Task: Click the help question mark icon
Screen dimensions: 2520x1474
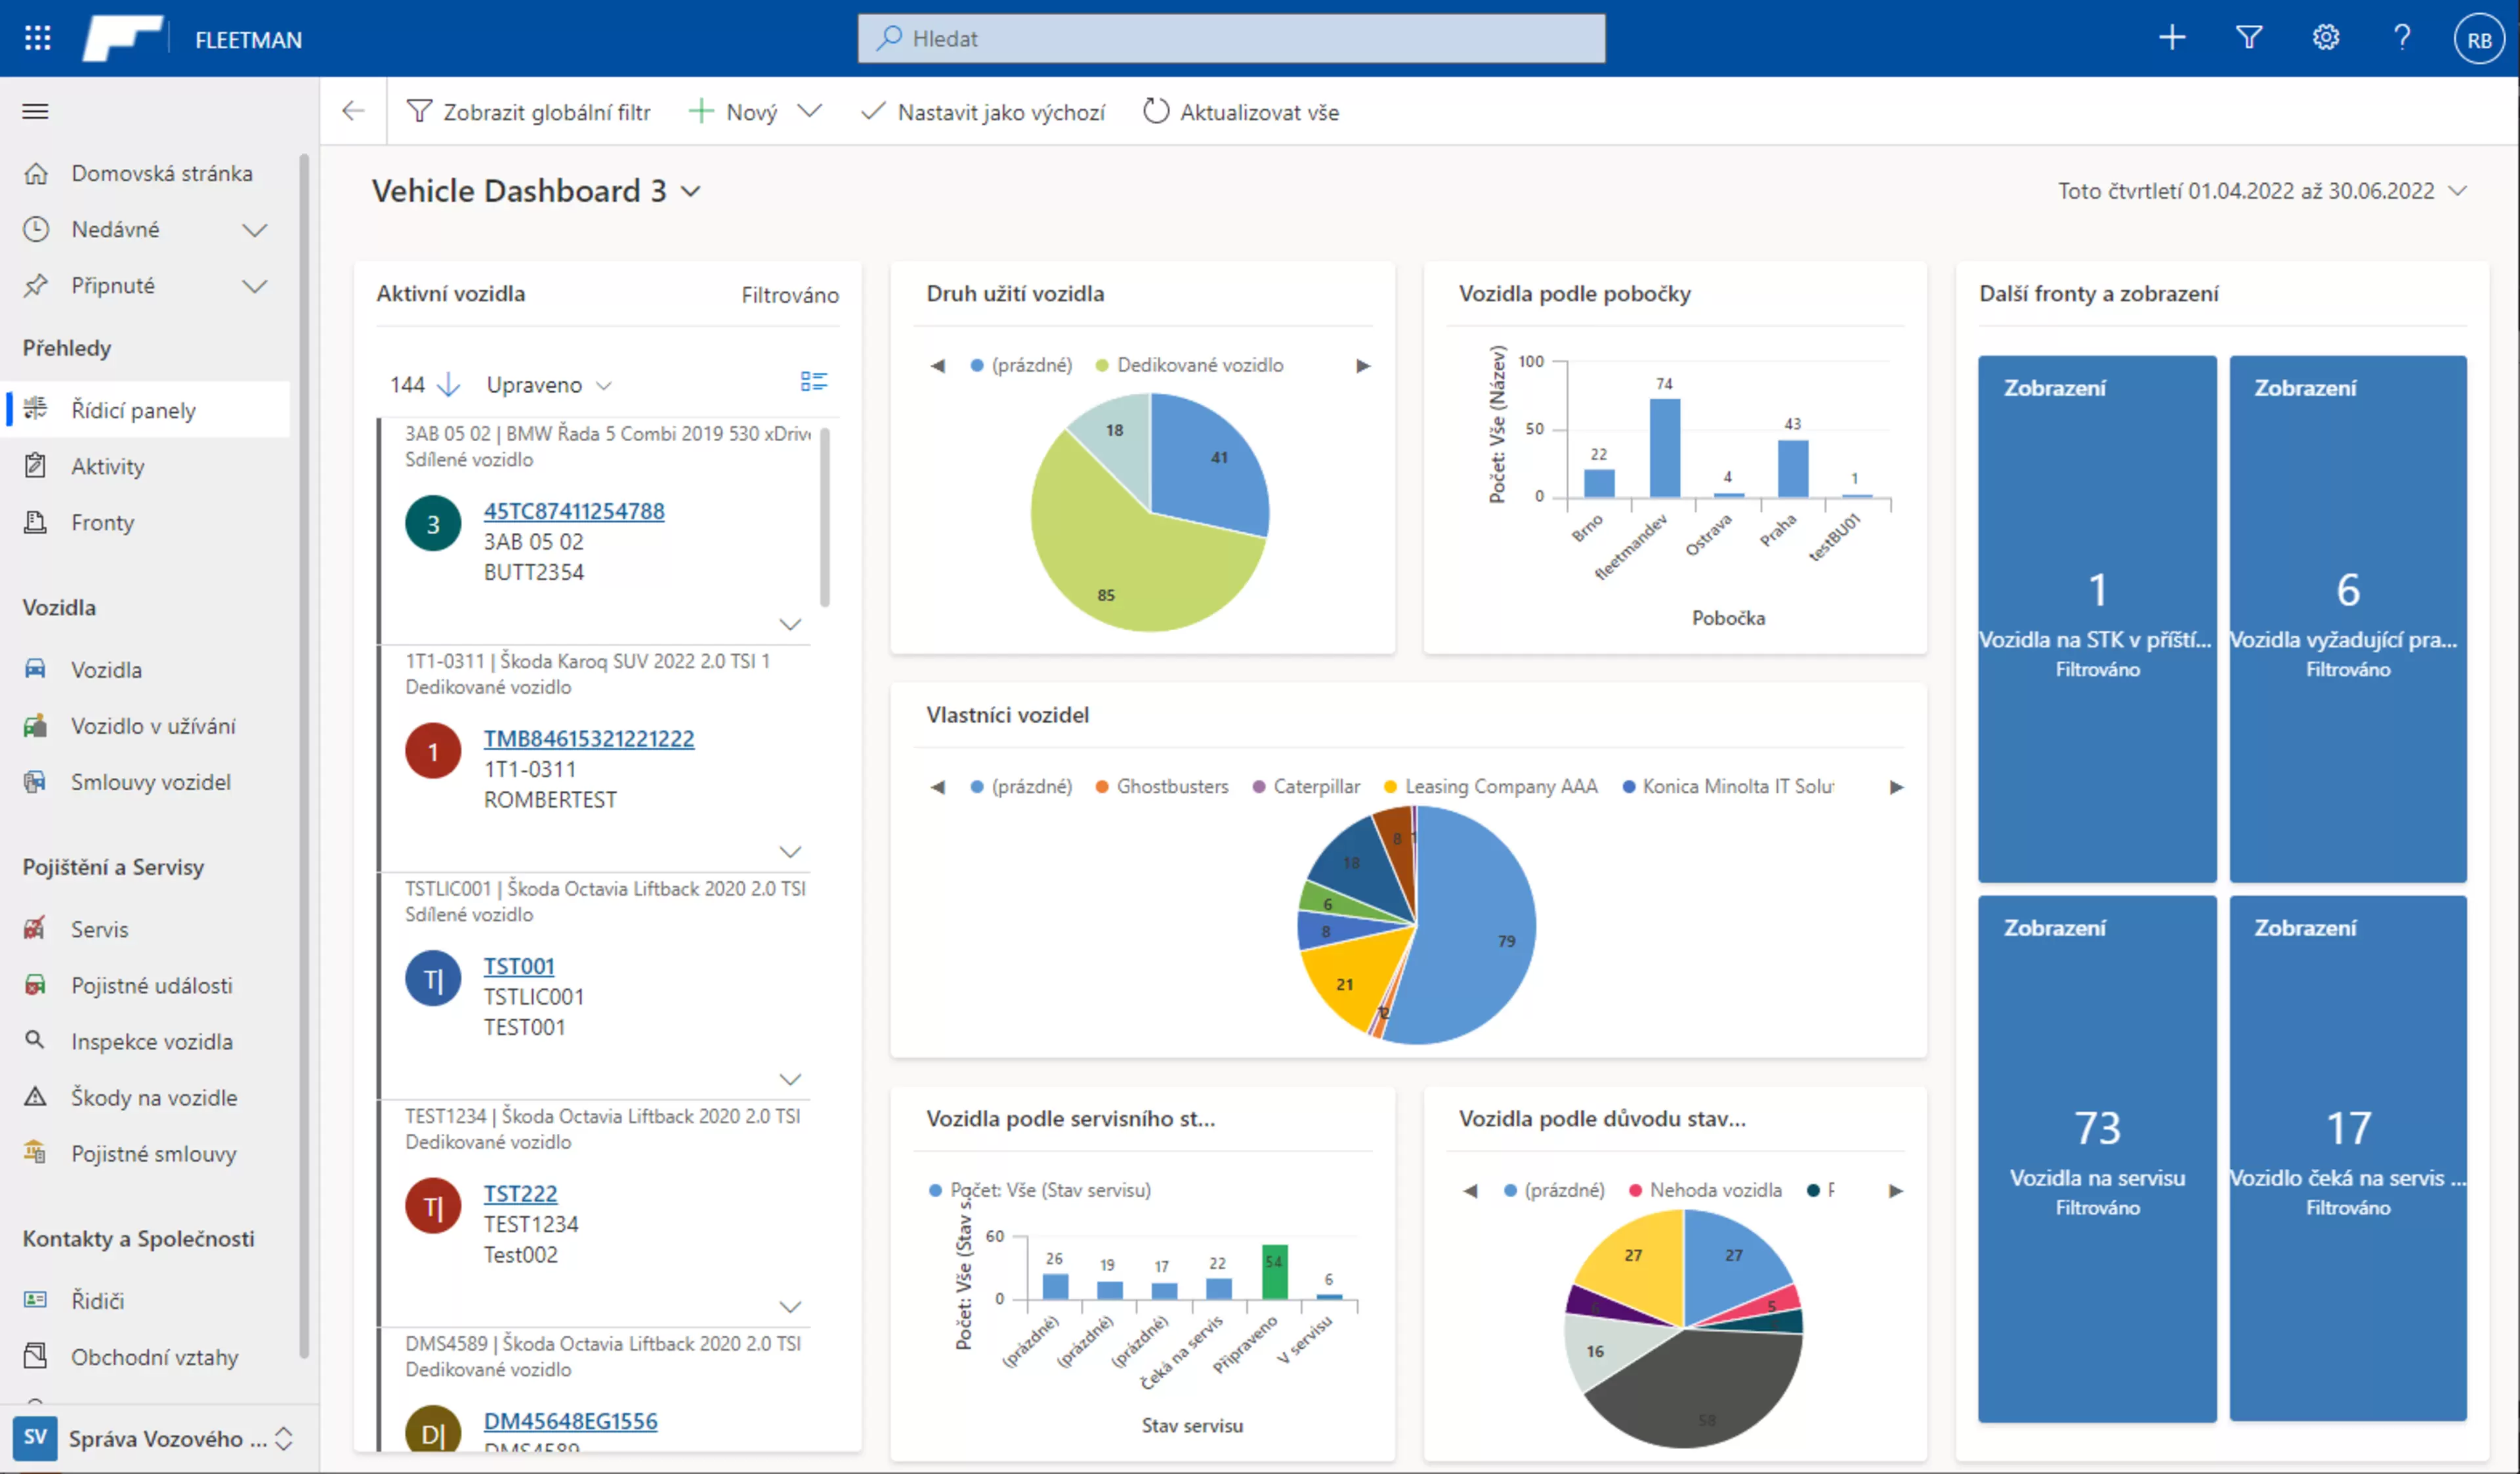Action: (x=2402, y=38)
